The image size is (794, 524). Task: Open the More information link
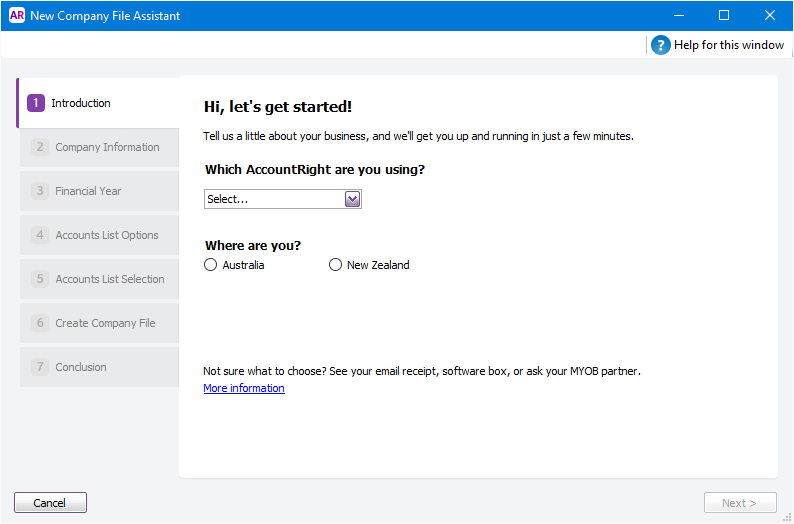tap(244, 388)
